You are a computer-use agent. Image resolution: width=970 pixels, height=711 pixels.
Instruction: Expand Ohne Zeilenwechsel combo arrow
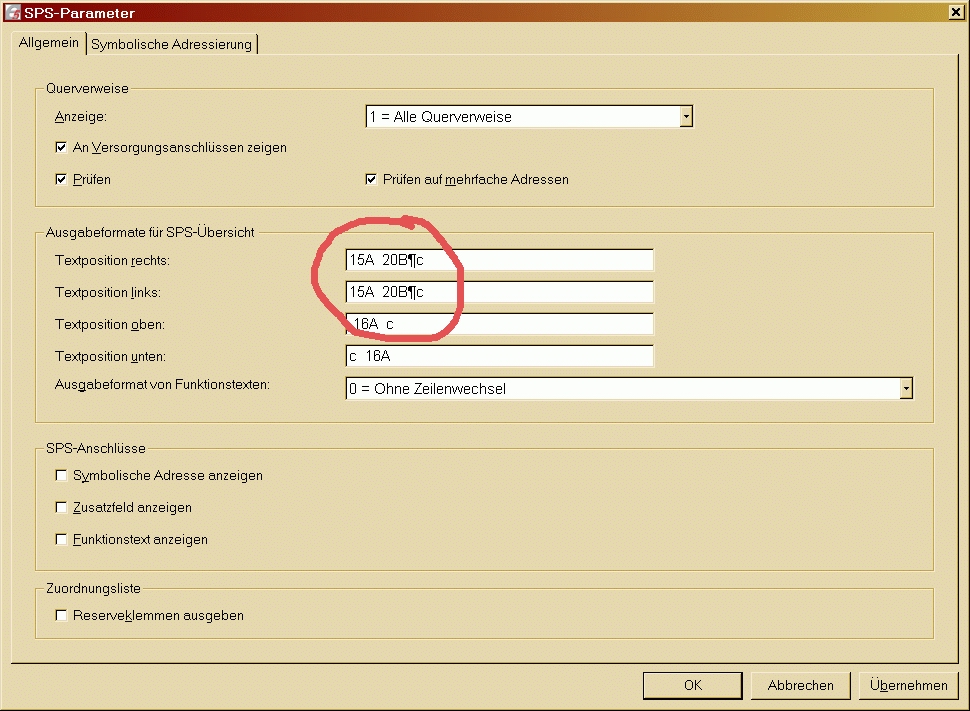tap(906, 389)
